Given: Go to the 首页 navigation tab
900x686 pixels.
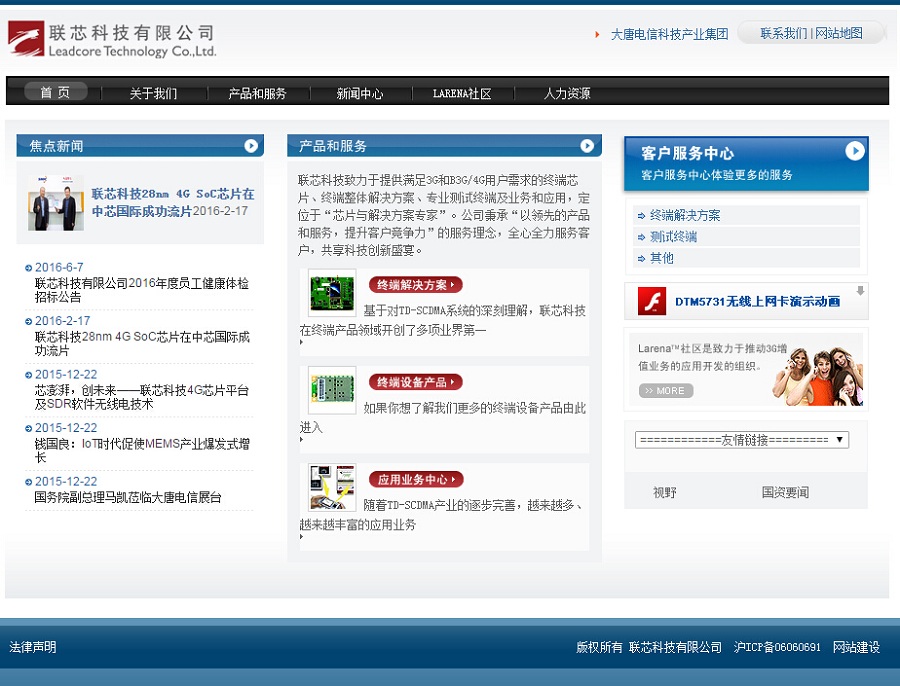Looking at the screenshot, I should [x=55, y=92].
